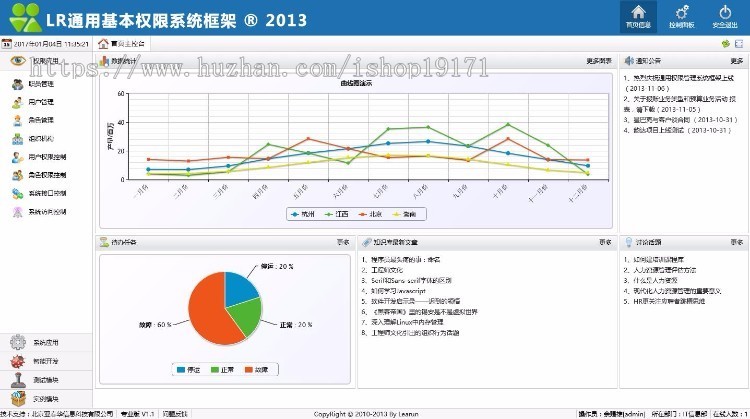Toggle the 江西 series in line chart legend
The width and height of the screenshot is (750, 419).
click(x=337, y=214)
